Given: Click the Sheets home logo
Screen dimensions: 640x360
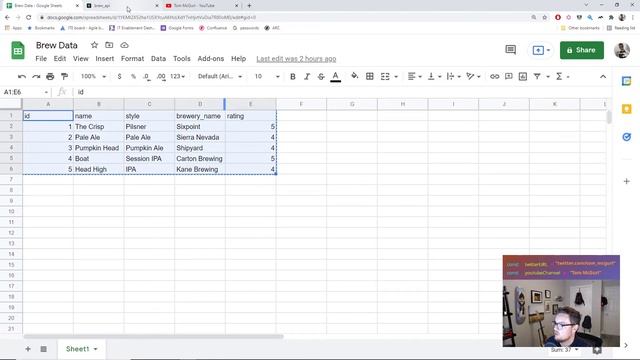Looking at the screenshot, I should [x=18, y=50].
